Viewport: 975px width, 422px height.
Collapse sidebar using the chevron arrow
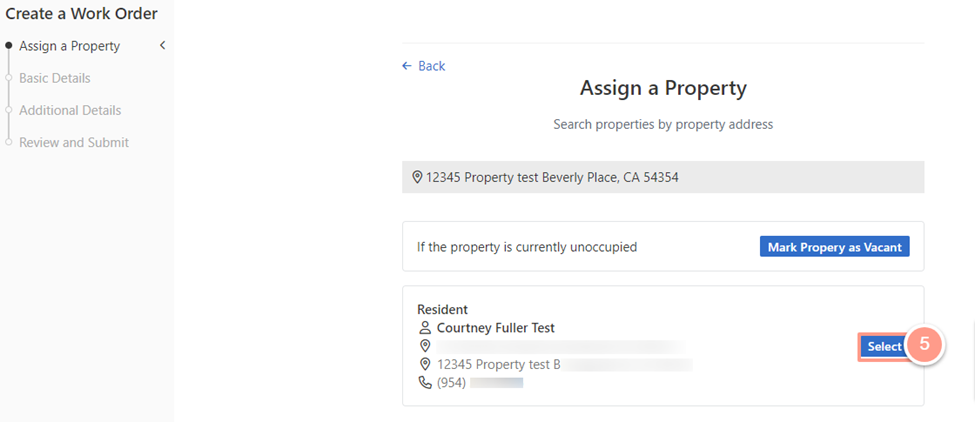coord(163,46)
